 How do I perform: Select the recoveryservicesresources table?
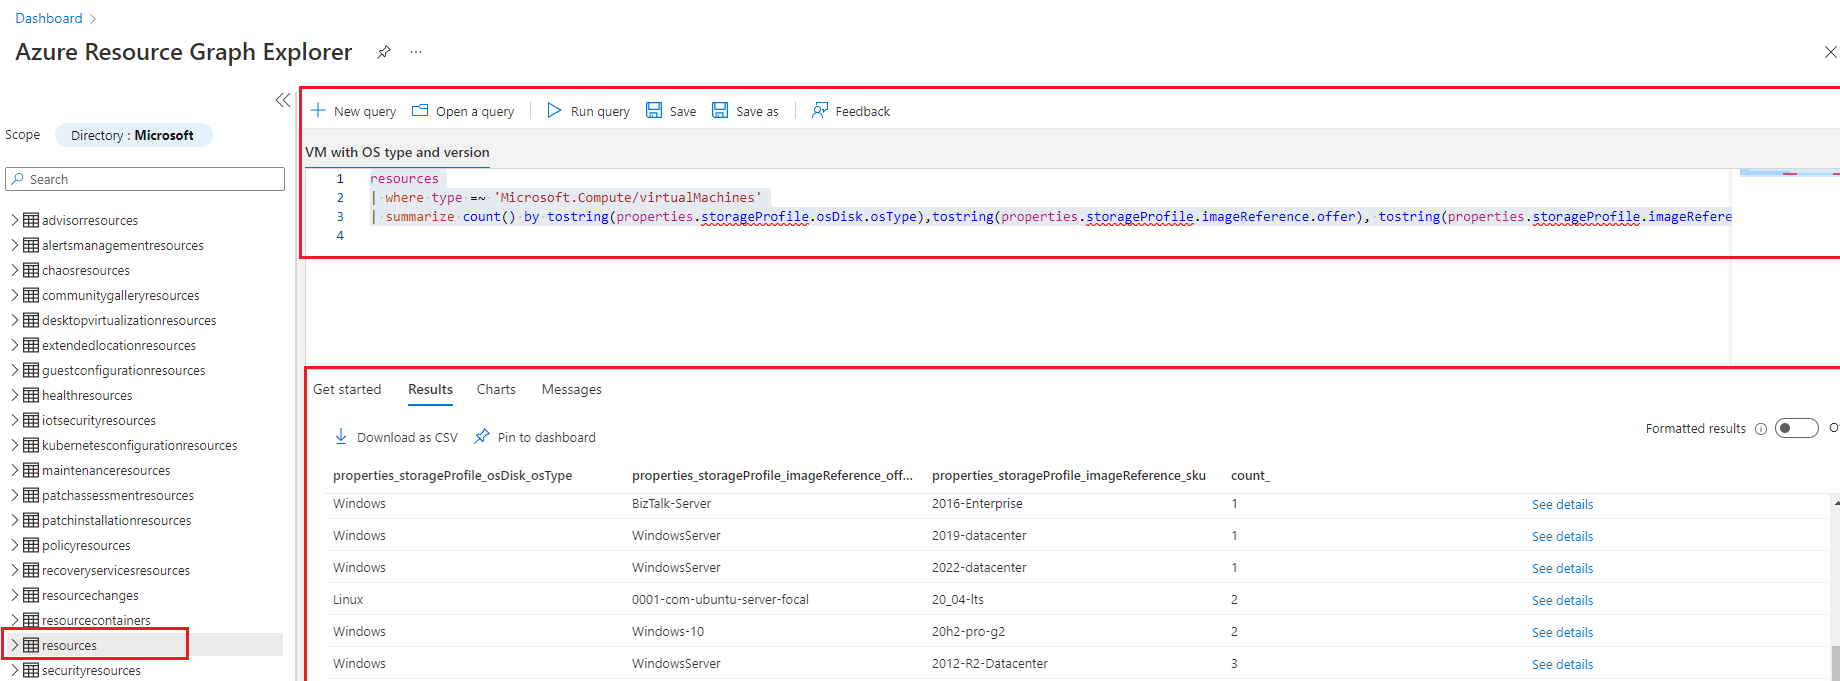pyautogui.click(x=116, y=570)
